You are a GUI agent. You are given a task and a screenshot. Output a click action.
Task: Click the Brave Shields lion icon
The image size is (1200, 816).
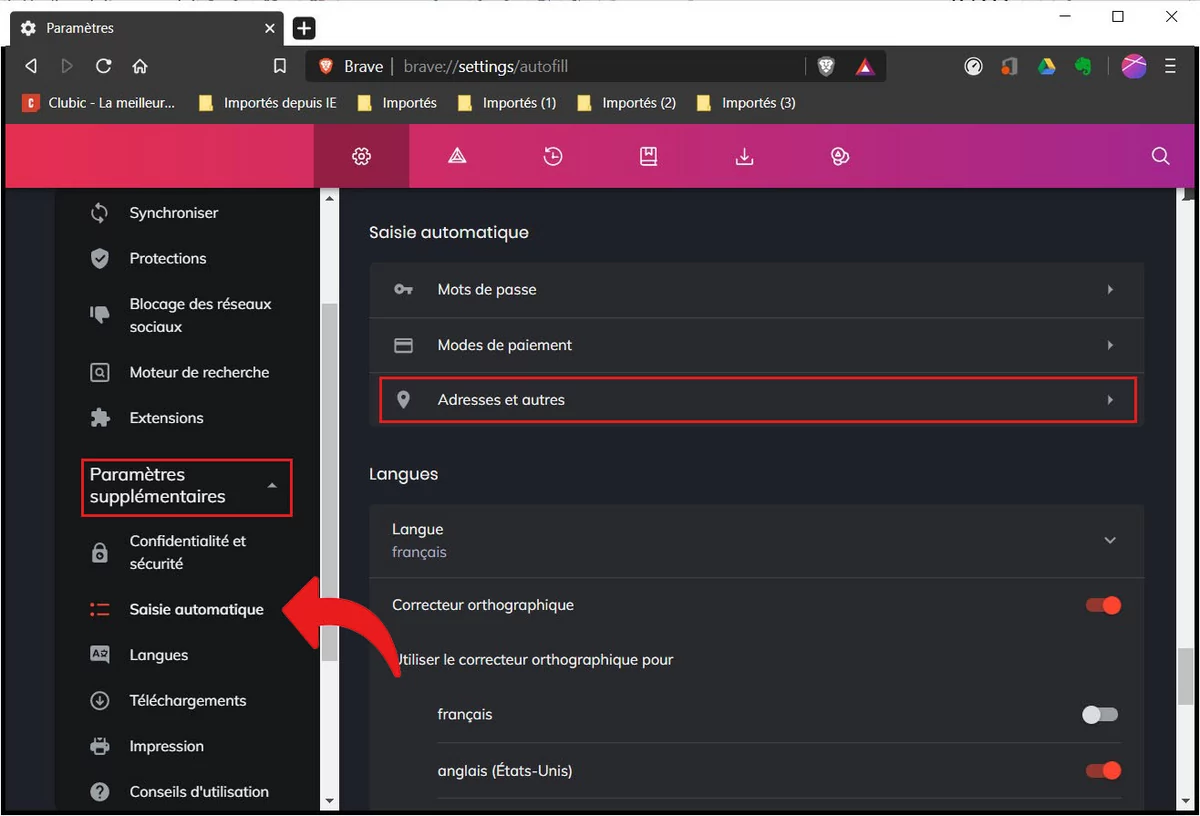click(x=826, y=66)
